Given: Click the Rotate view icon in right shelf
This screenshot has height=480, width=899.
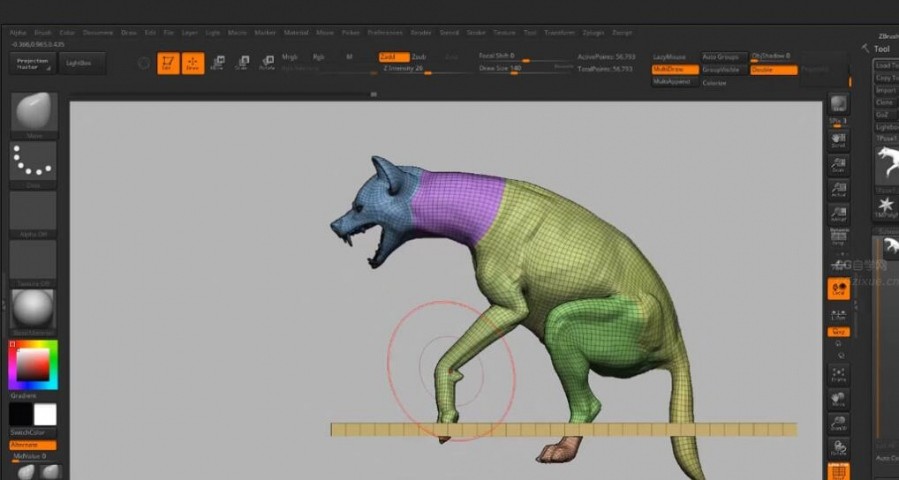Looking at the screenshot, I should coord(839,448).
